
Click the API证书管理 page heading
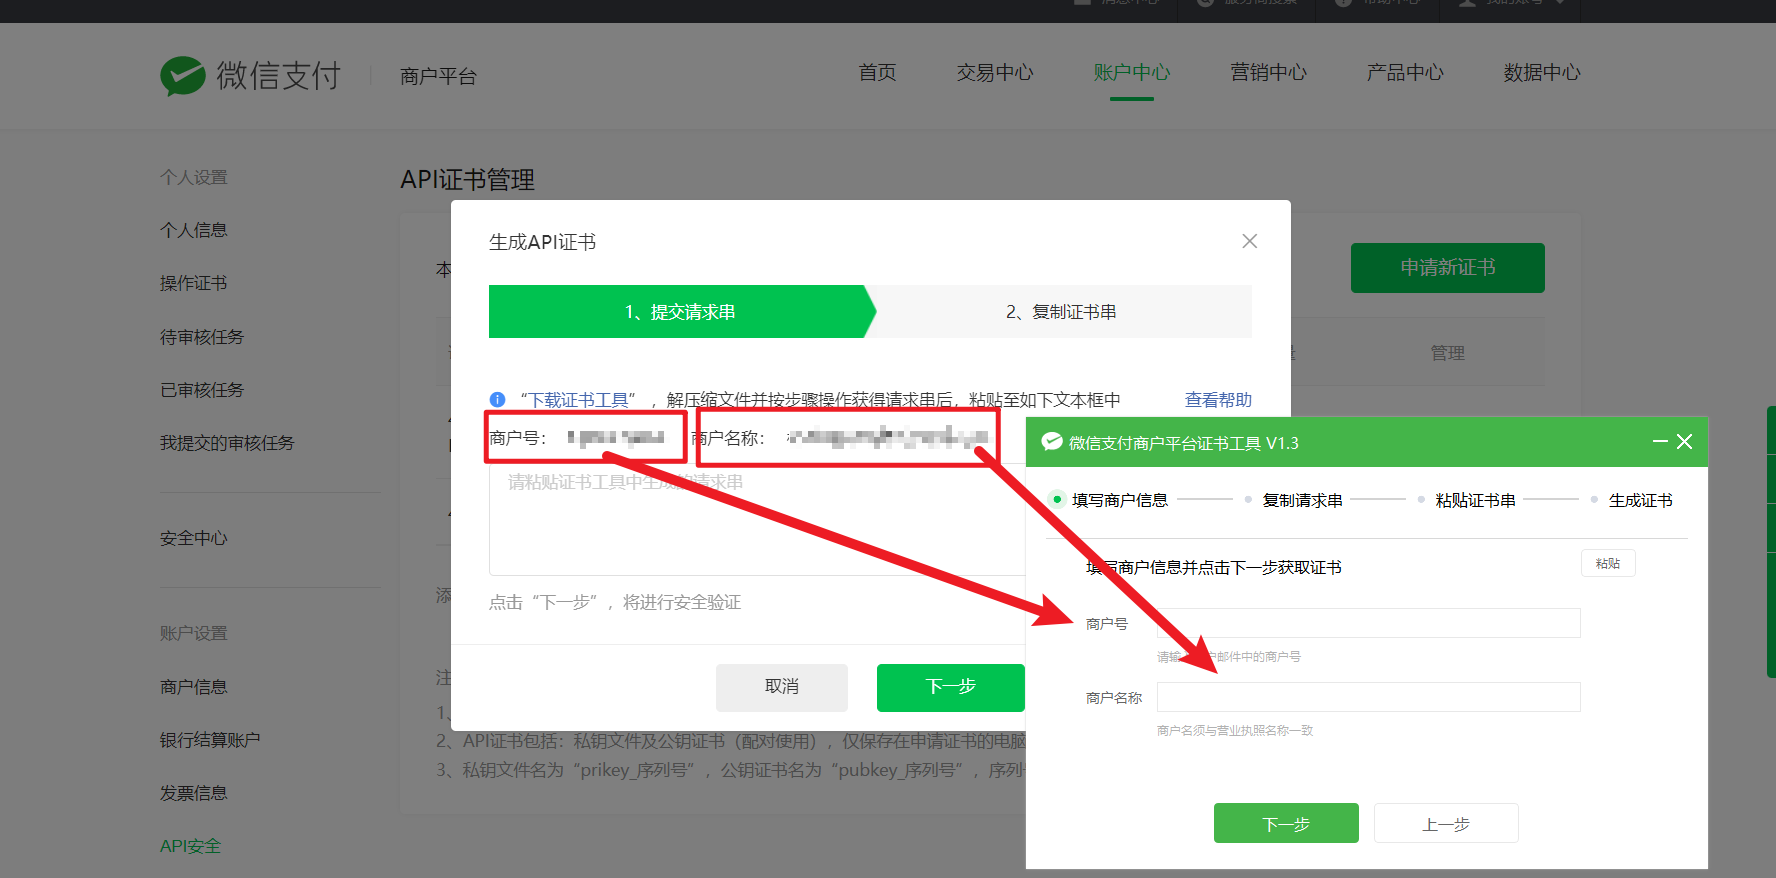tap(467, 180)
